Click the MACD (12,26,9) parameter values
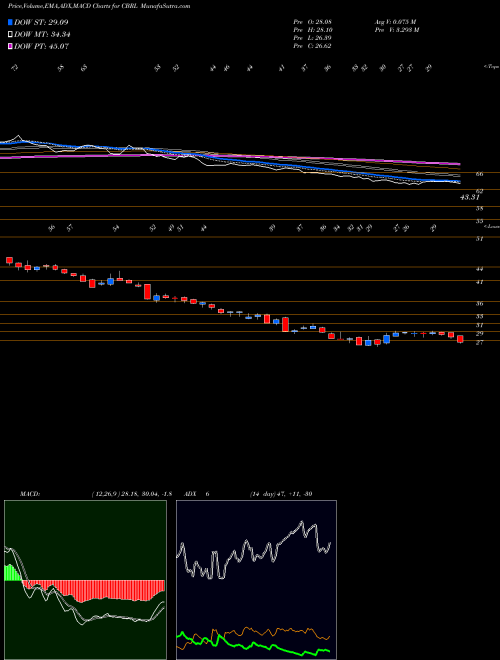 coord(131,494)
